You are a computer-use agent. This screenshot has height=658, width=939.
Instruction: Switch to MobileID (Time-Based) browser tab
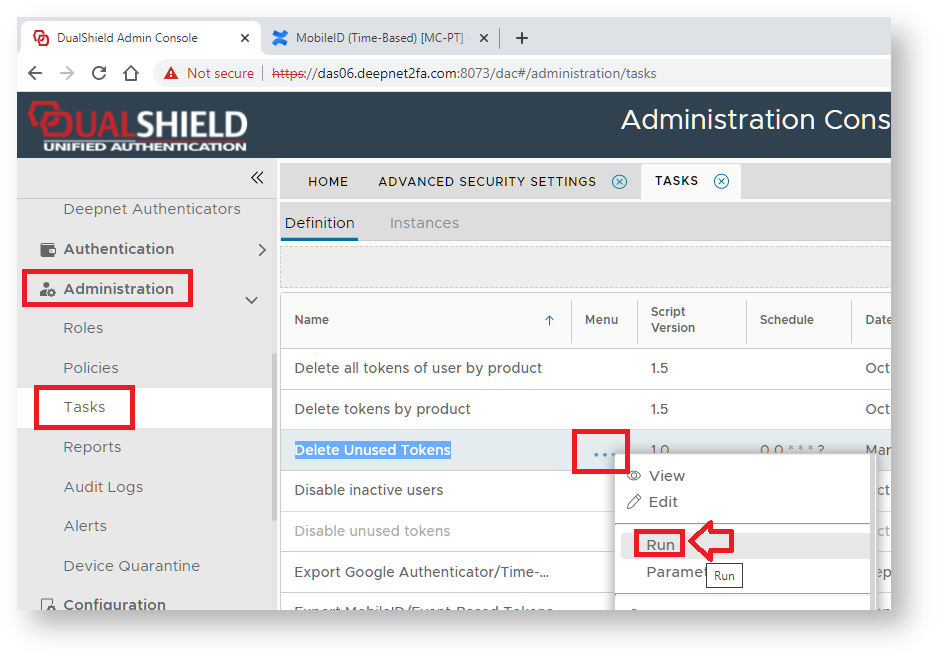click(379, 38)
